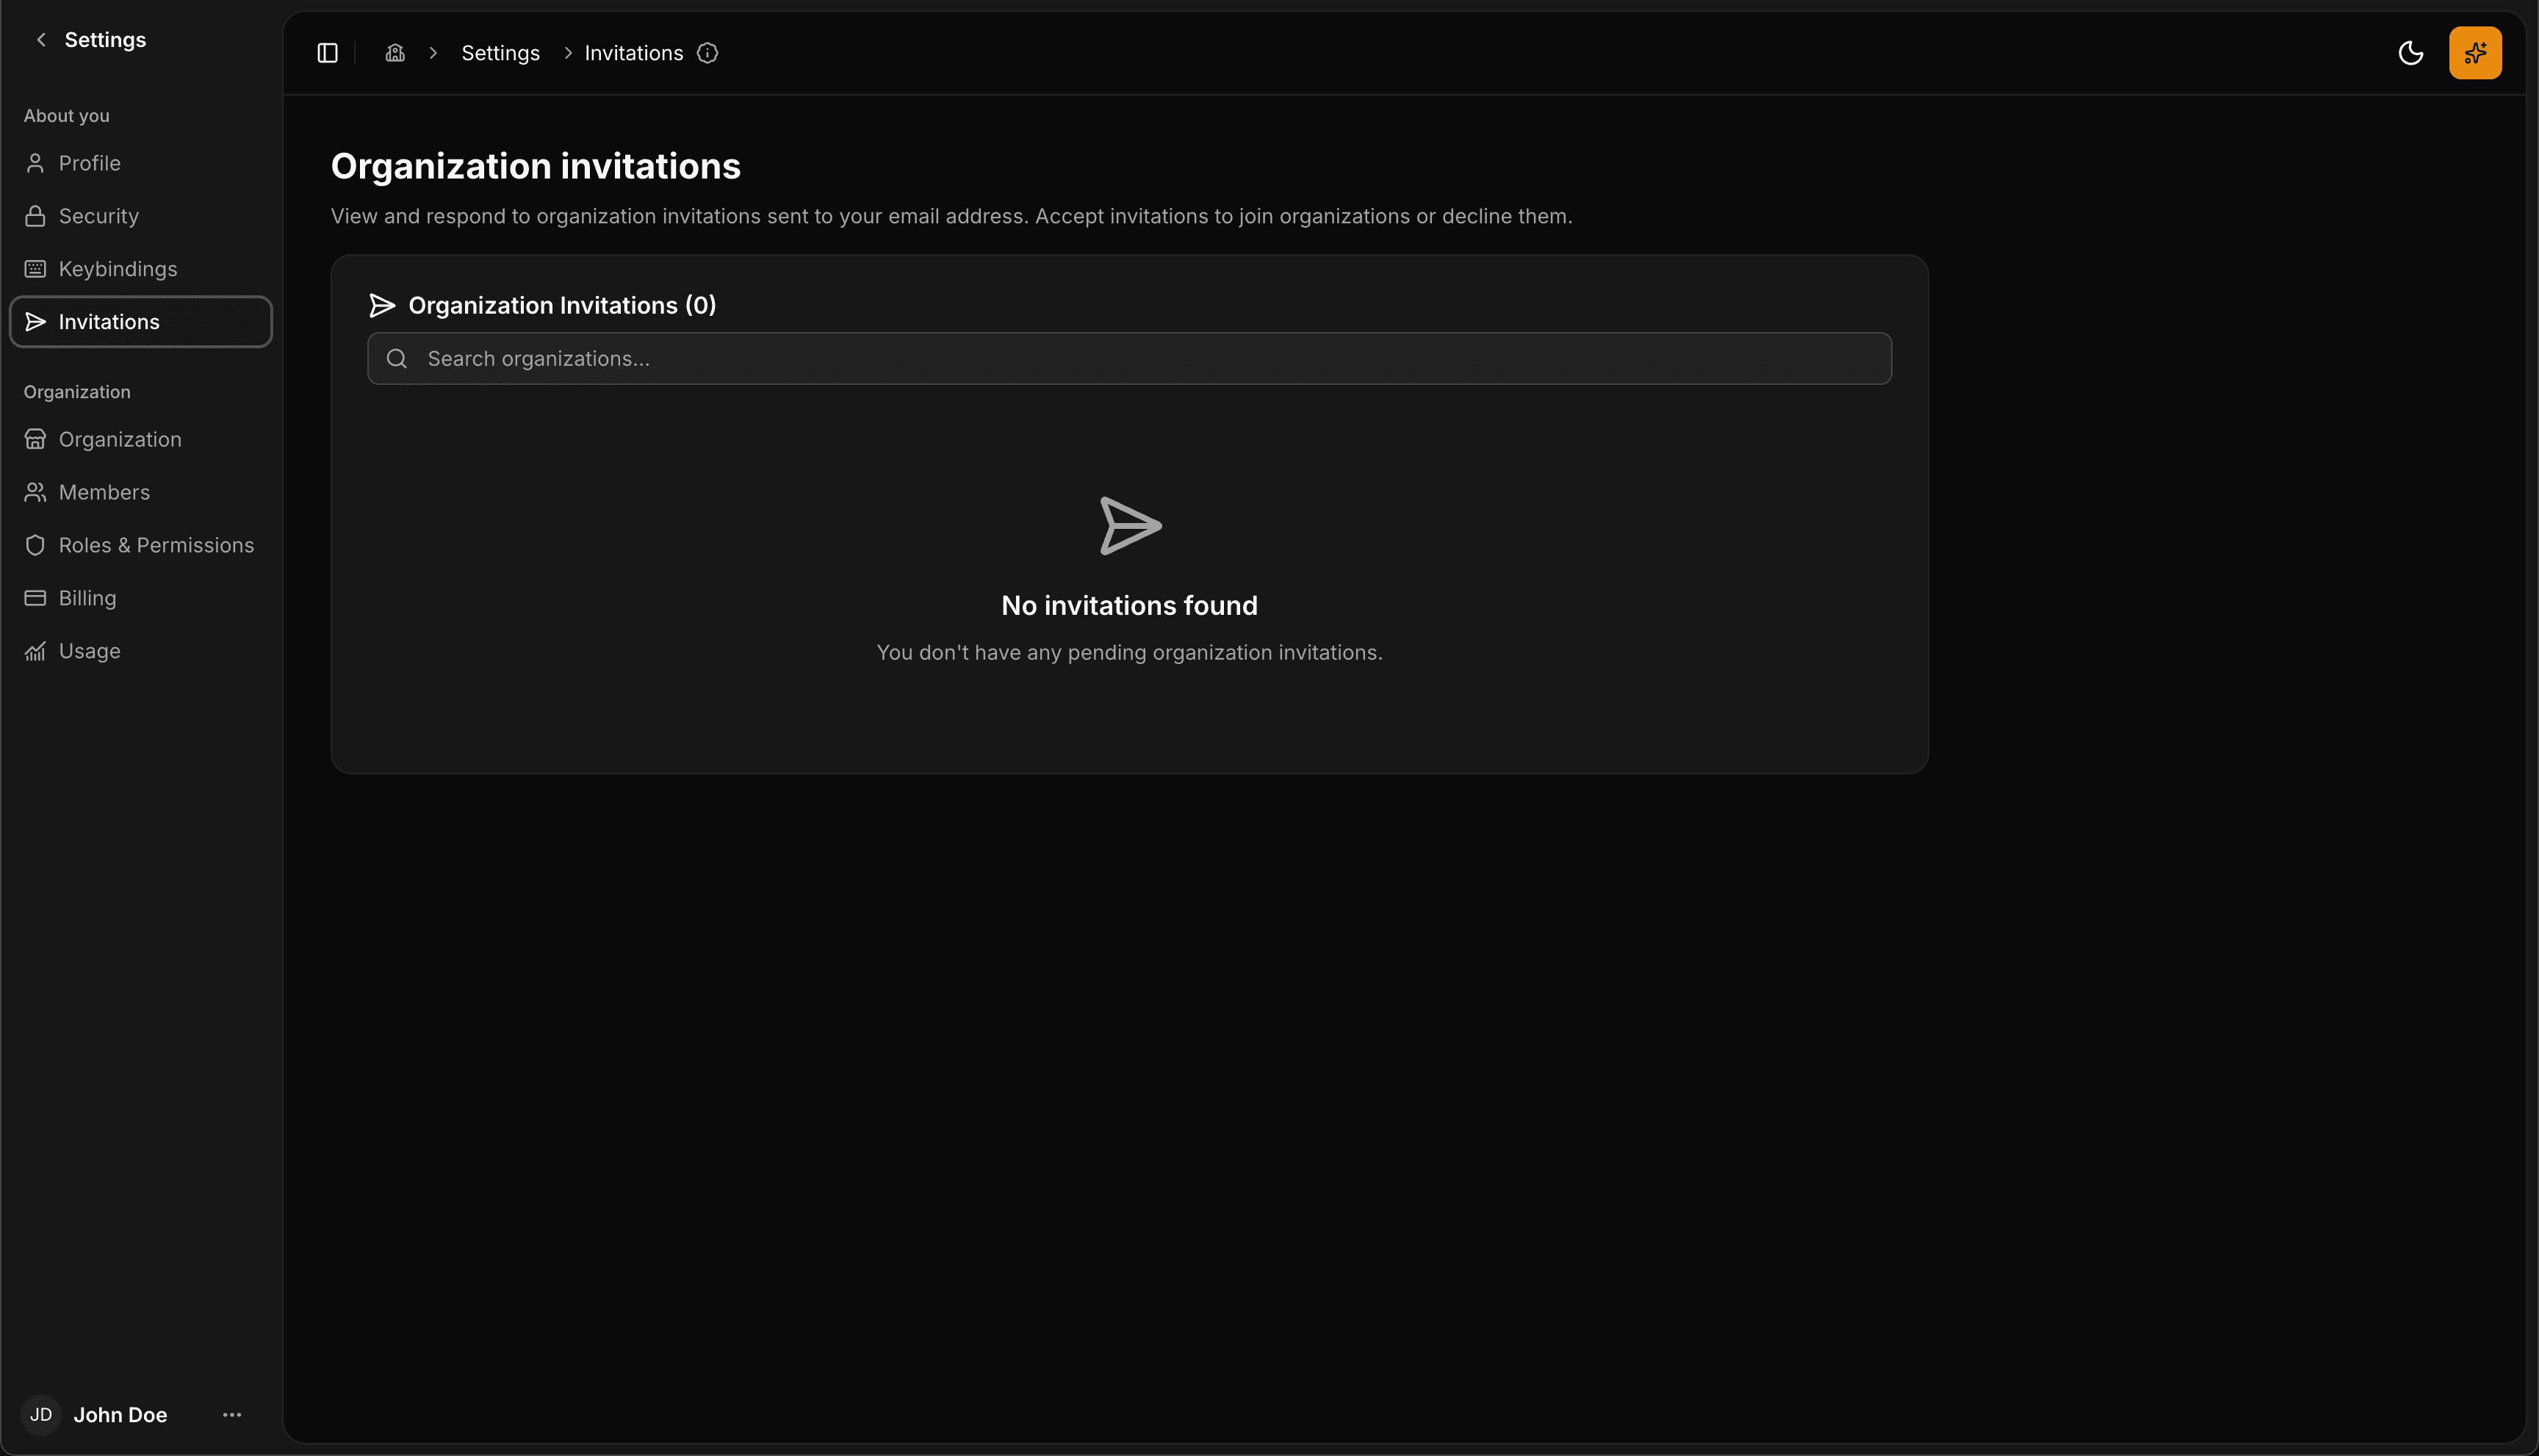Open the Settings breadcrumb link
This screenshot has height=1456, width=2539.
coord(500,52)
